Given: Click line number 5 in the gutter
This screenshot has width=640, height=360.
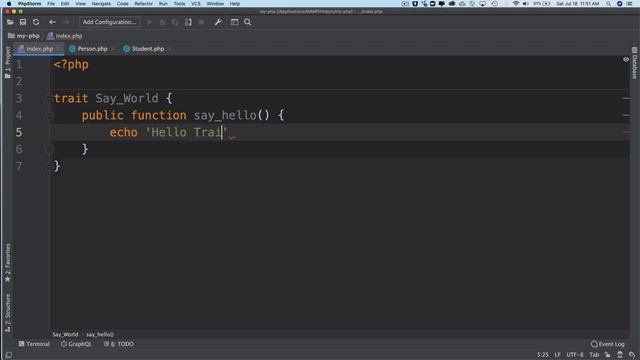Looking at the screenshot, I should tap(19, 132).
